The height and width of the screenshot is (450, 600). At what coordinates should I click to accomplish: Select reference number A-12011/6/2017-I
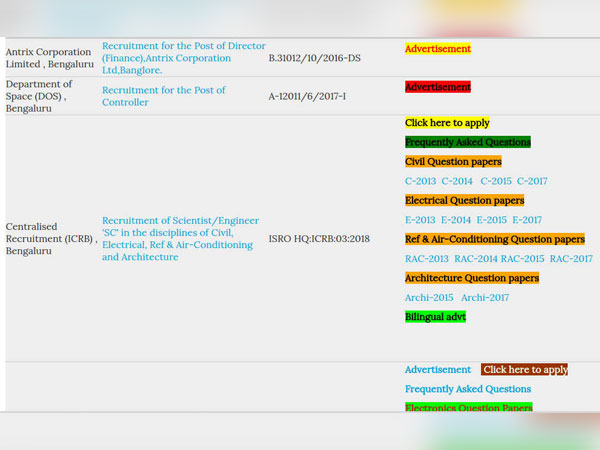(307, 96)
